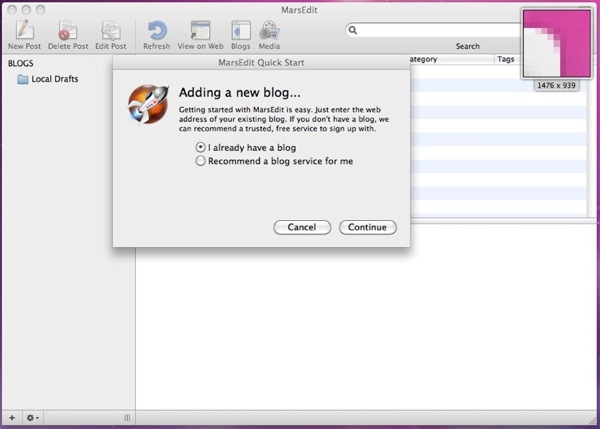This screenshot has height=429, width=600.
Task: Click the Local Drafts folder icon
Action: [23, 79]
